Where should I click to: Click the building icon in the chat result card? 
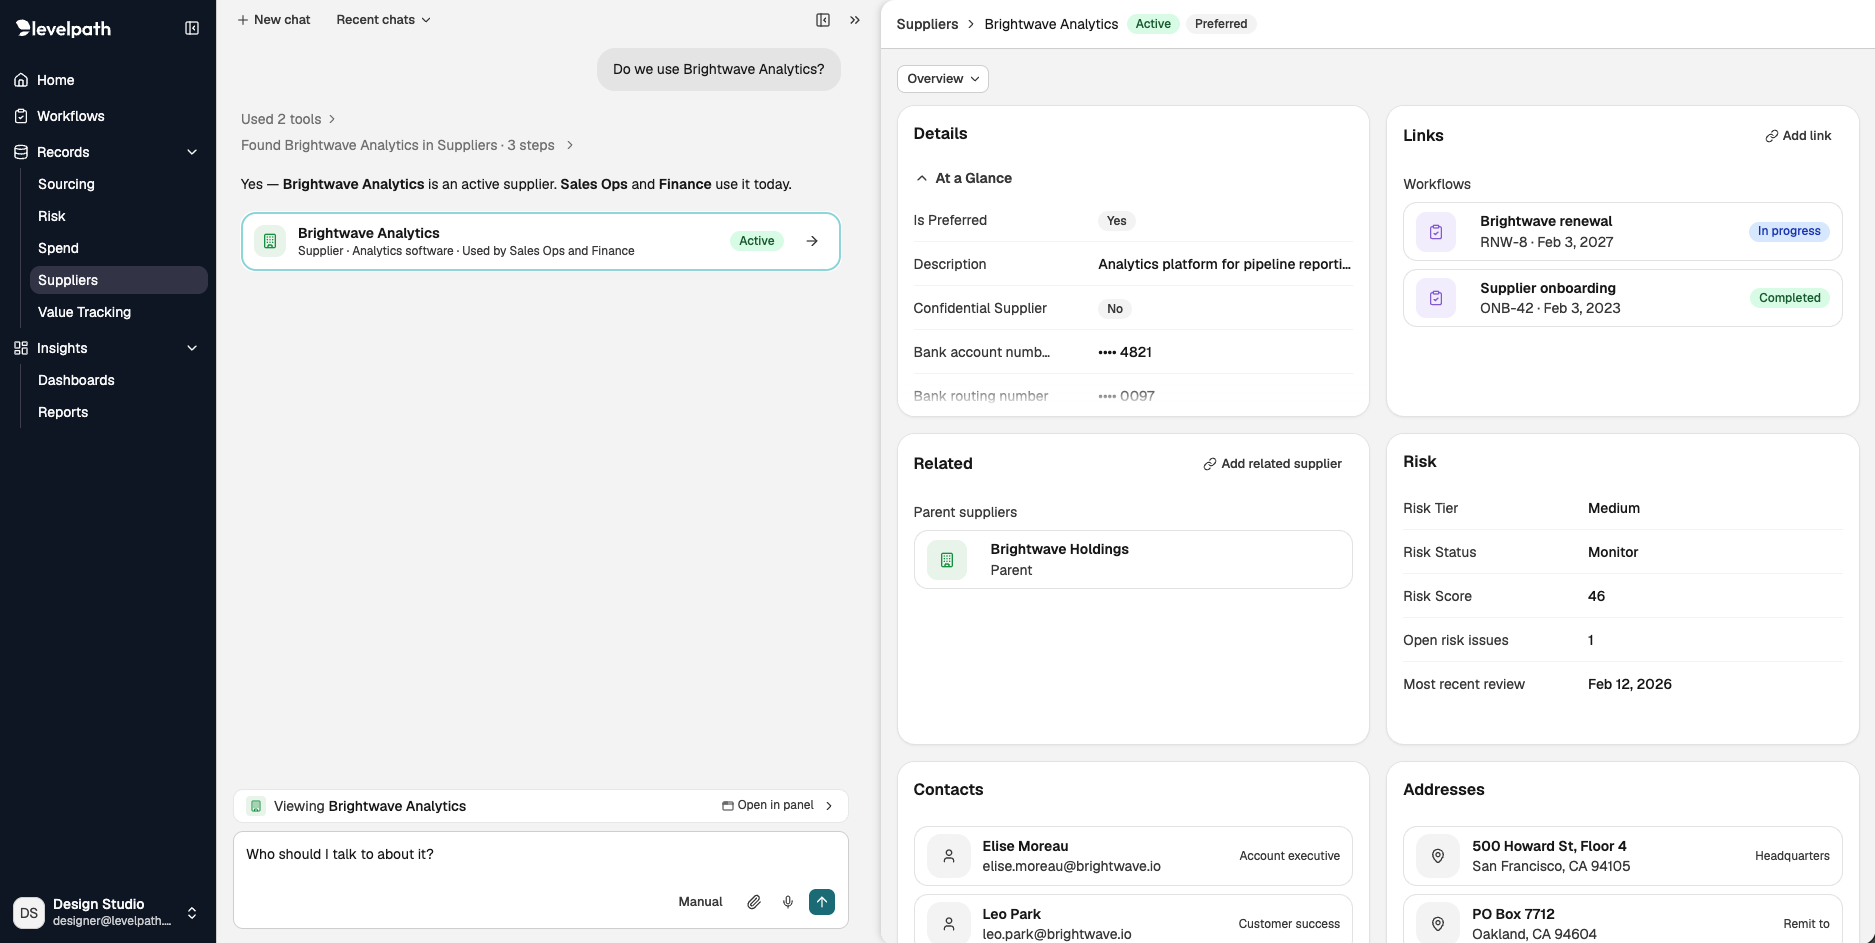pos(270,241)
